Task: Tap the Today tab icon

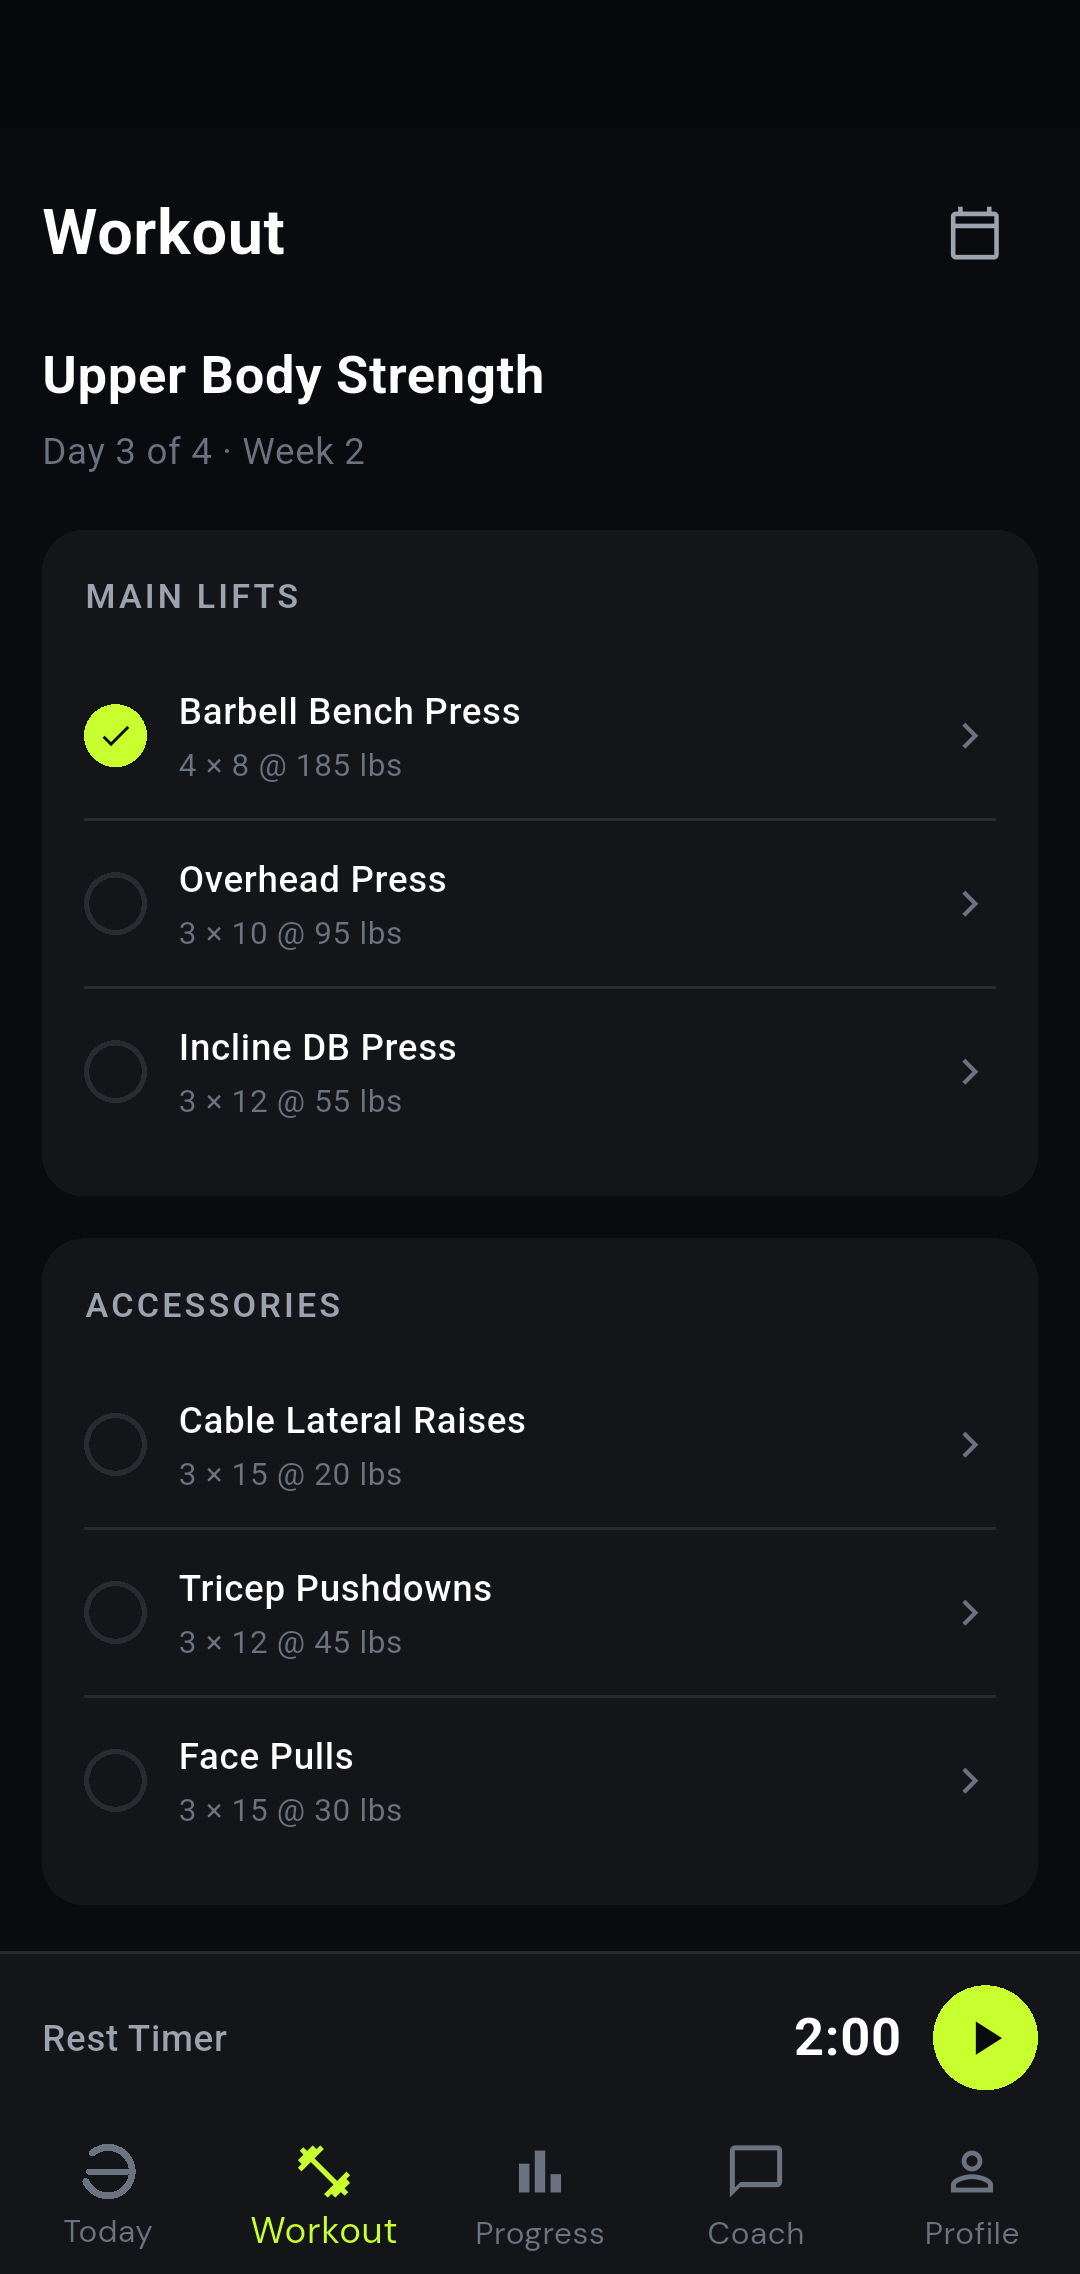Action: [x=108, y=2171]
